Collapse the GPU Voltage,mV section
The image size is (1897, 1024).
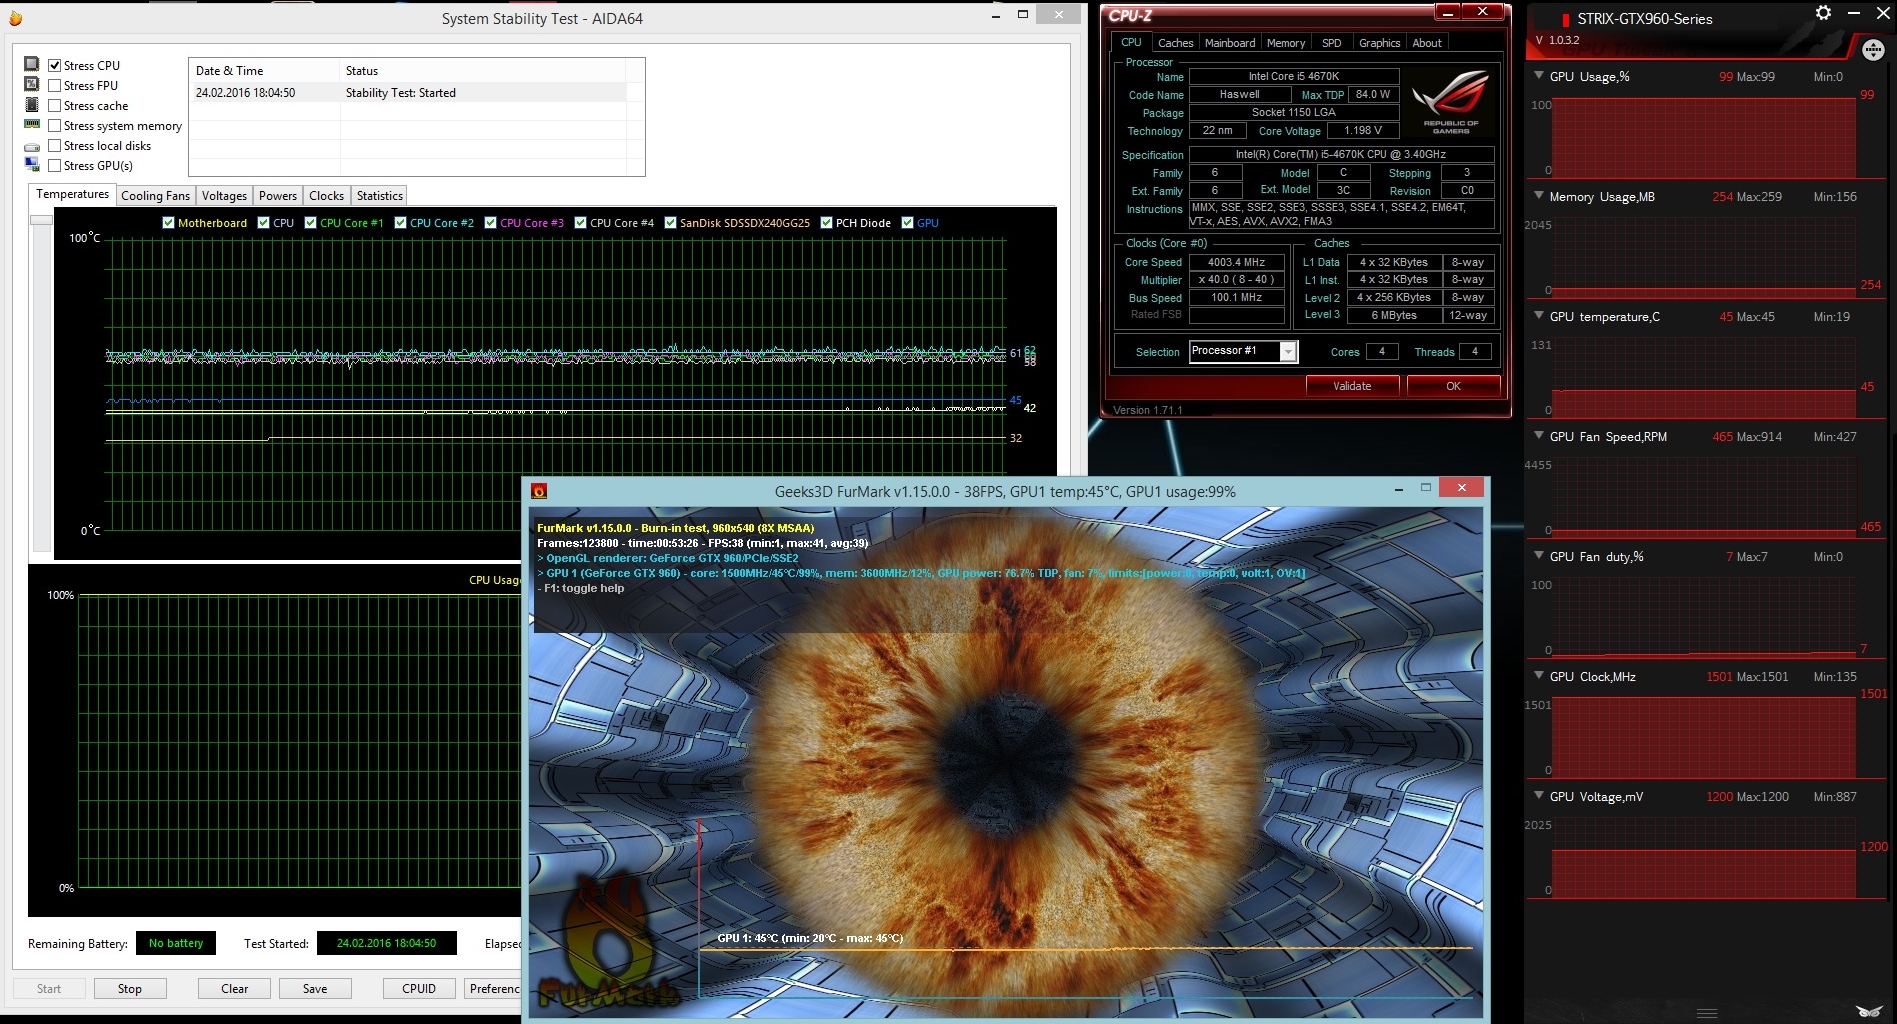point(1538,796)
